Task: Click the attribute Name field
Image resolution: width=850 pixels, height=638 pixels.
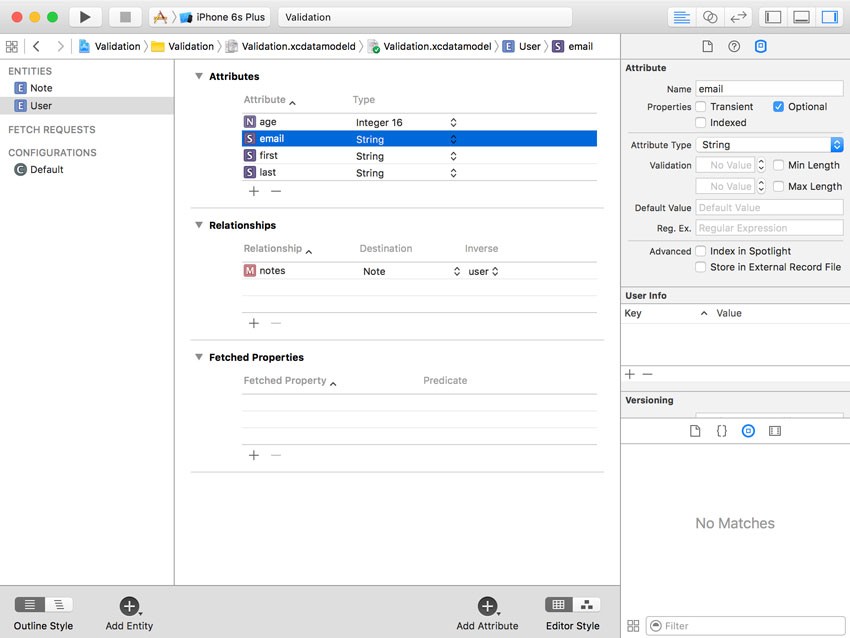Action: [769, 89]
